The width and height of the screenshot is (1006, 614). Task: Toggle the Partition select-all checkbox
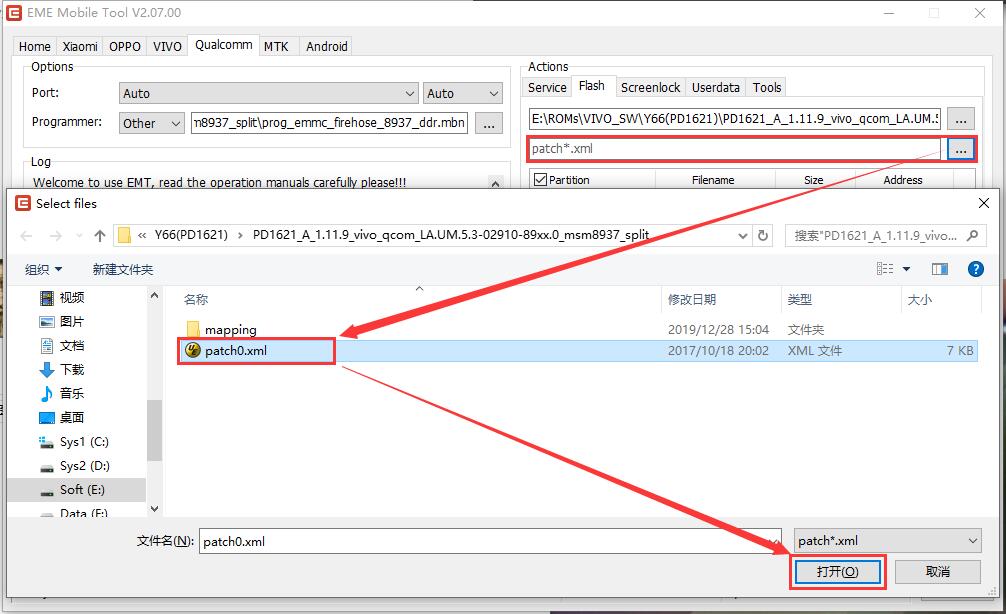pos(540,180)
